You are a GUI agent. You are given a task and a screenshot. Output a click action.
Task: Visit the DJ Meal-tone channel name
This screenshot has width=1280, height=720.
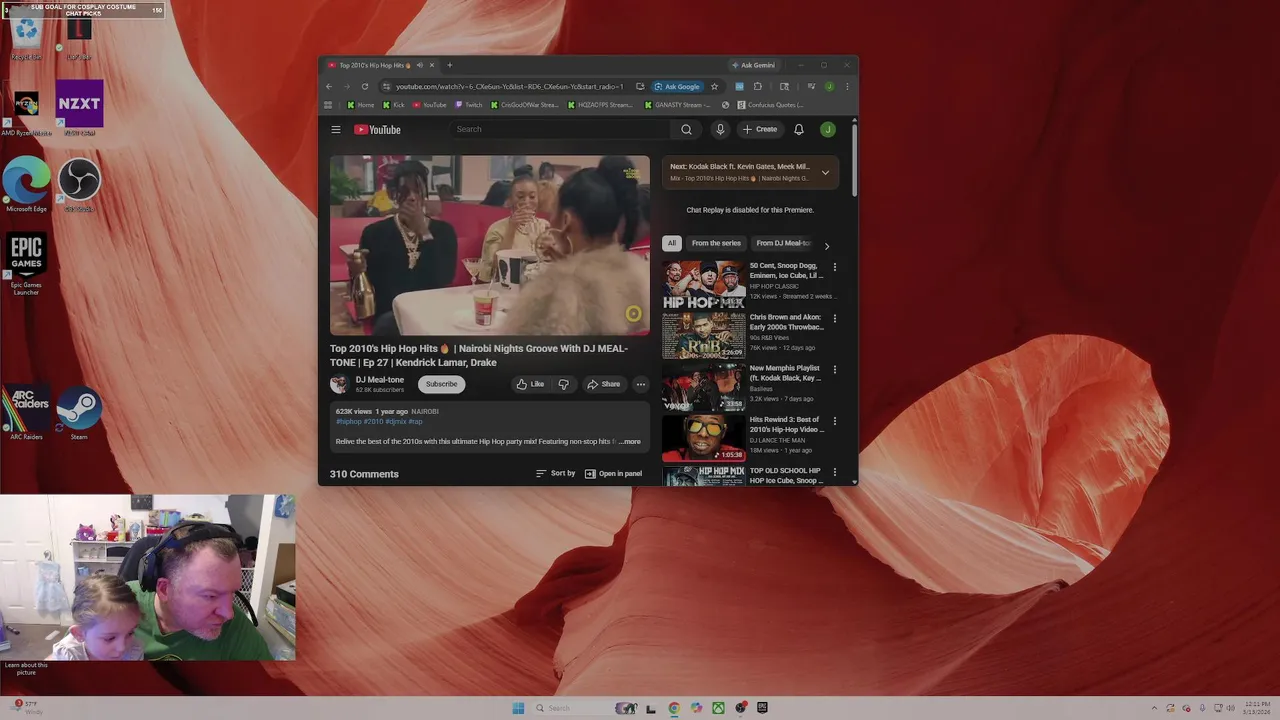[380, 380]
